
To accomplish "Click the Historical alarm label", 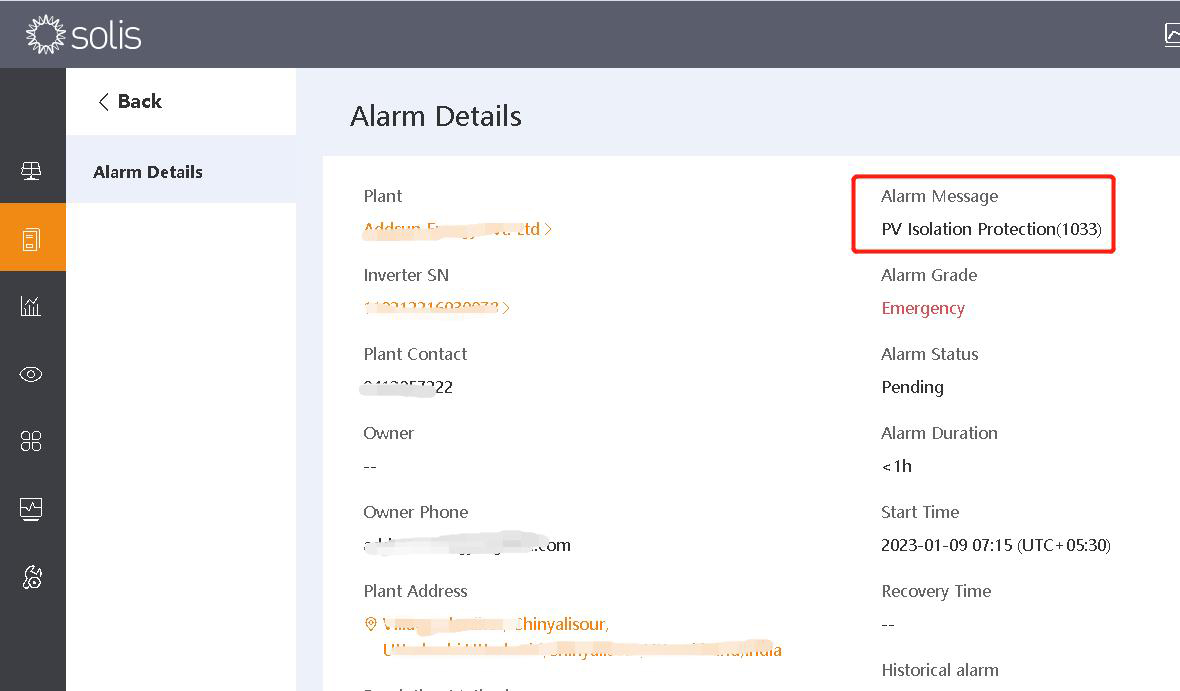I will tap(940, 670).
